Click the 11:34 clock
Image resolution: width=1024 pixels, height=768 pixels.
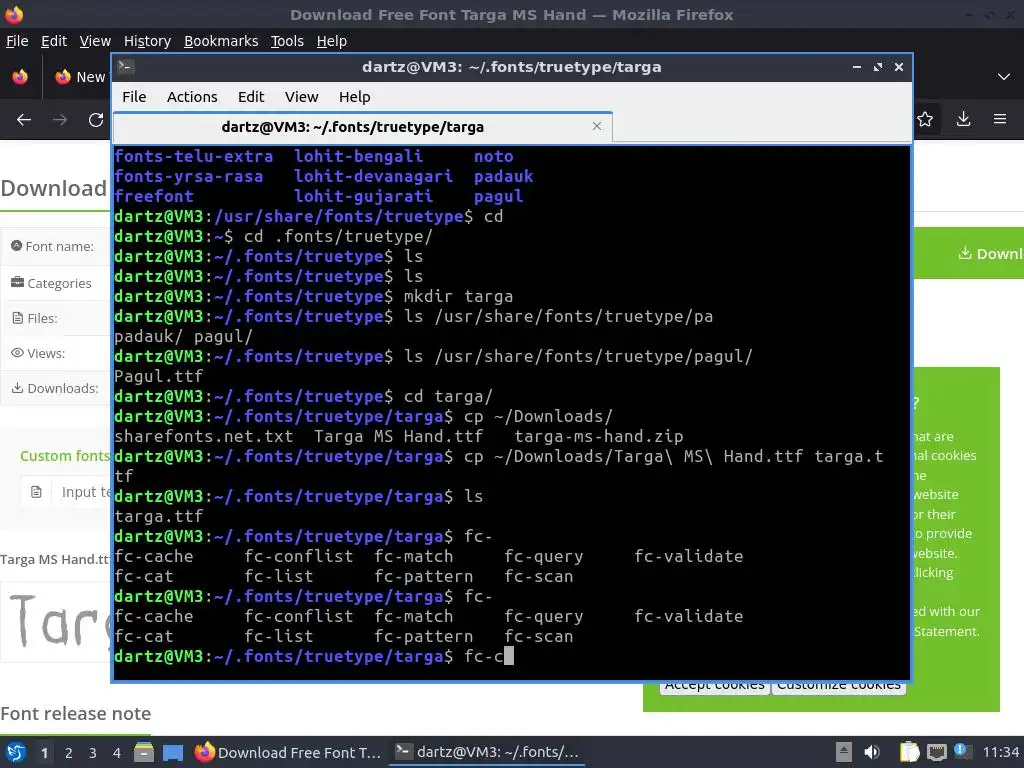point(1000,752)
